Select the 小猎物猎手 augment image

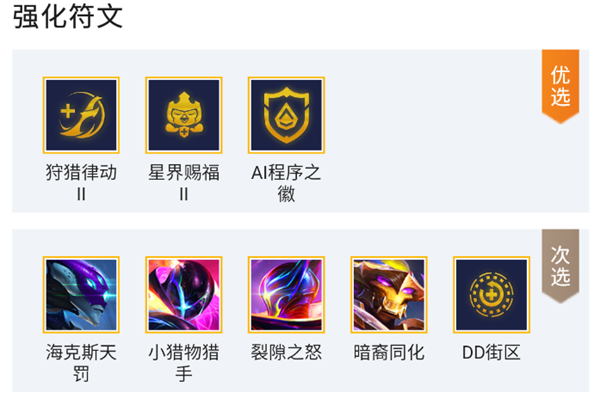click(184, 295)
